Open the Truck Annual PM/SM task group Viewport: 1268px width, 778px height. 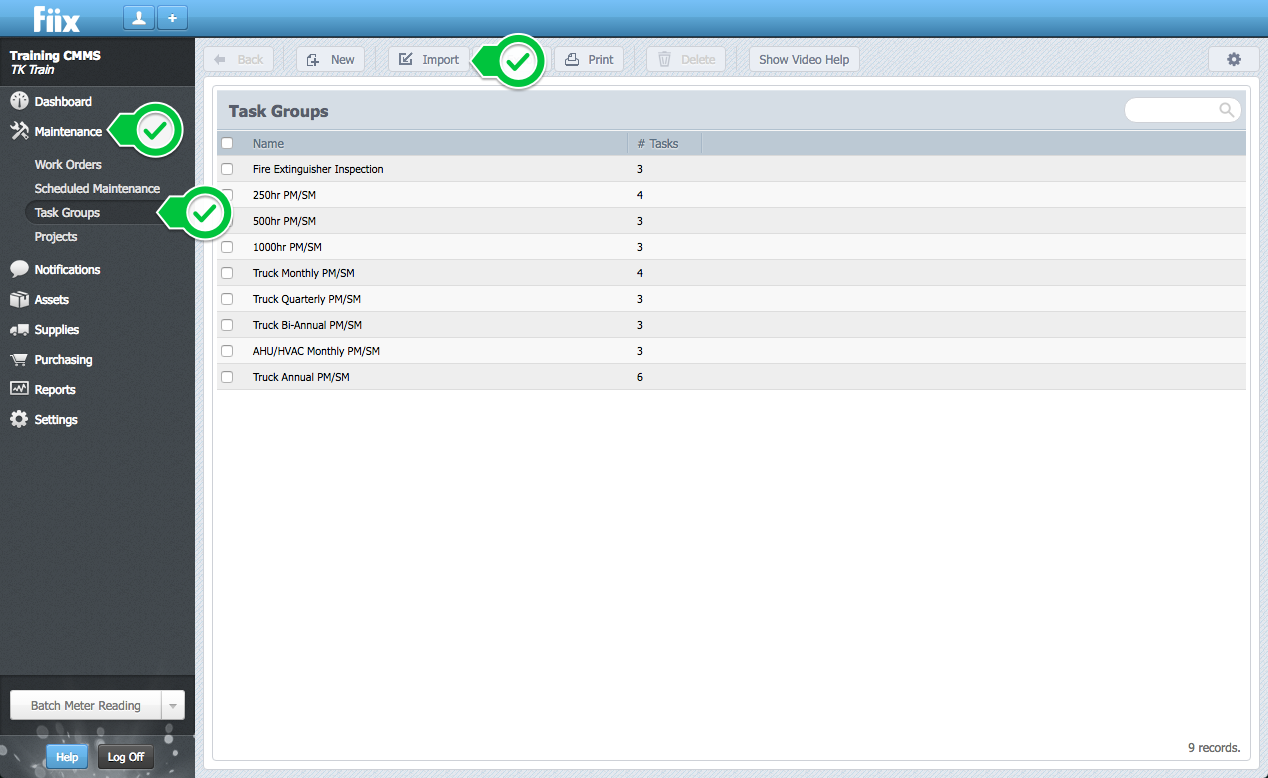pos(301,377)
